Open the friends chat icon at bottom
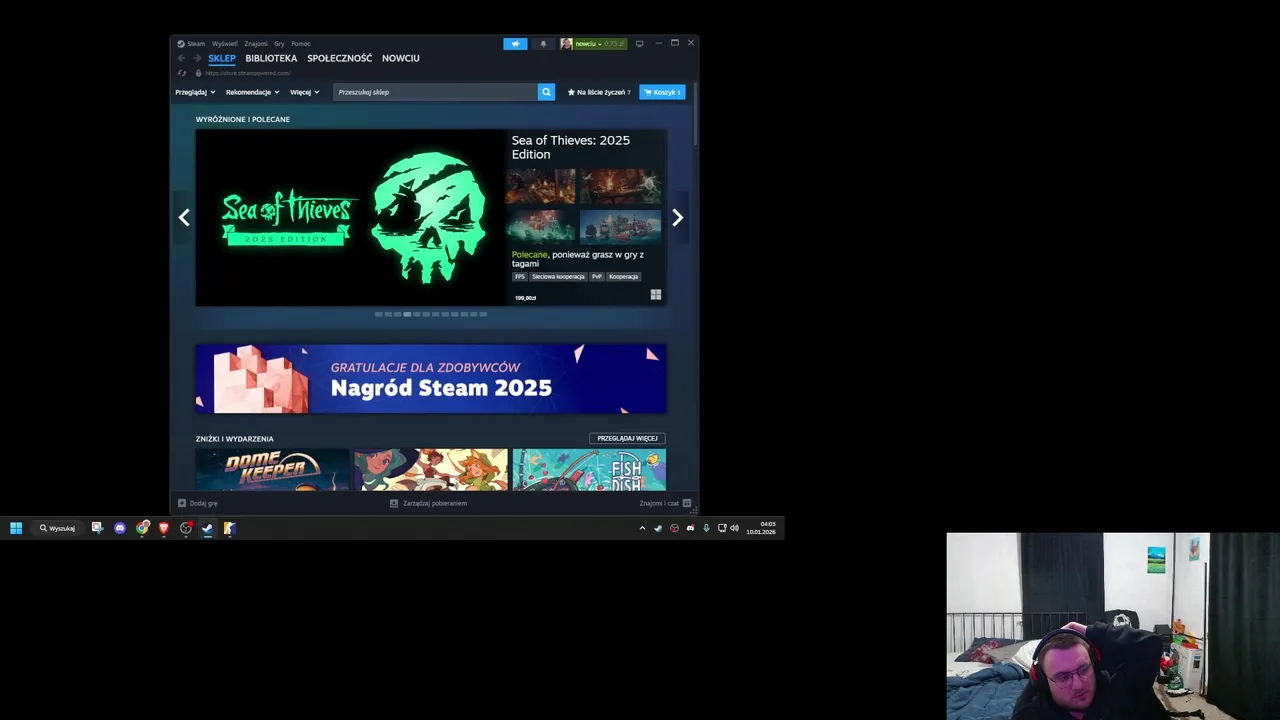1280x720 pixels. pyautogui.click(x=687, y=503)
